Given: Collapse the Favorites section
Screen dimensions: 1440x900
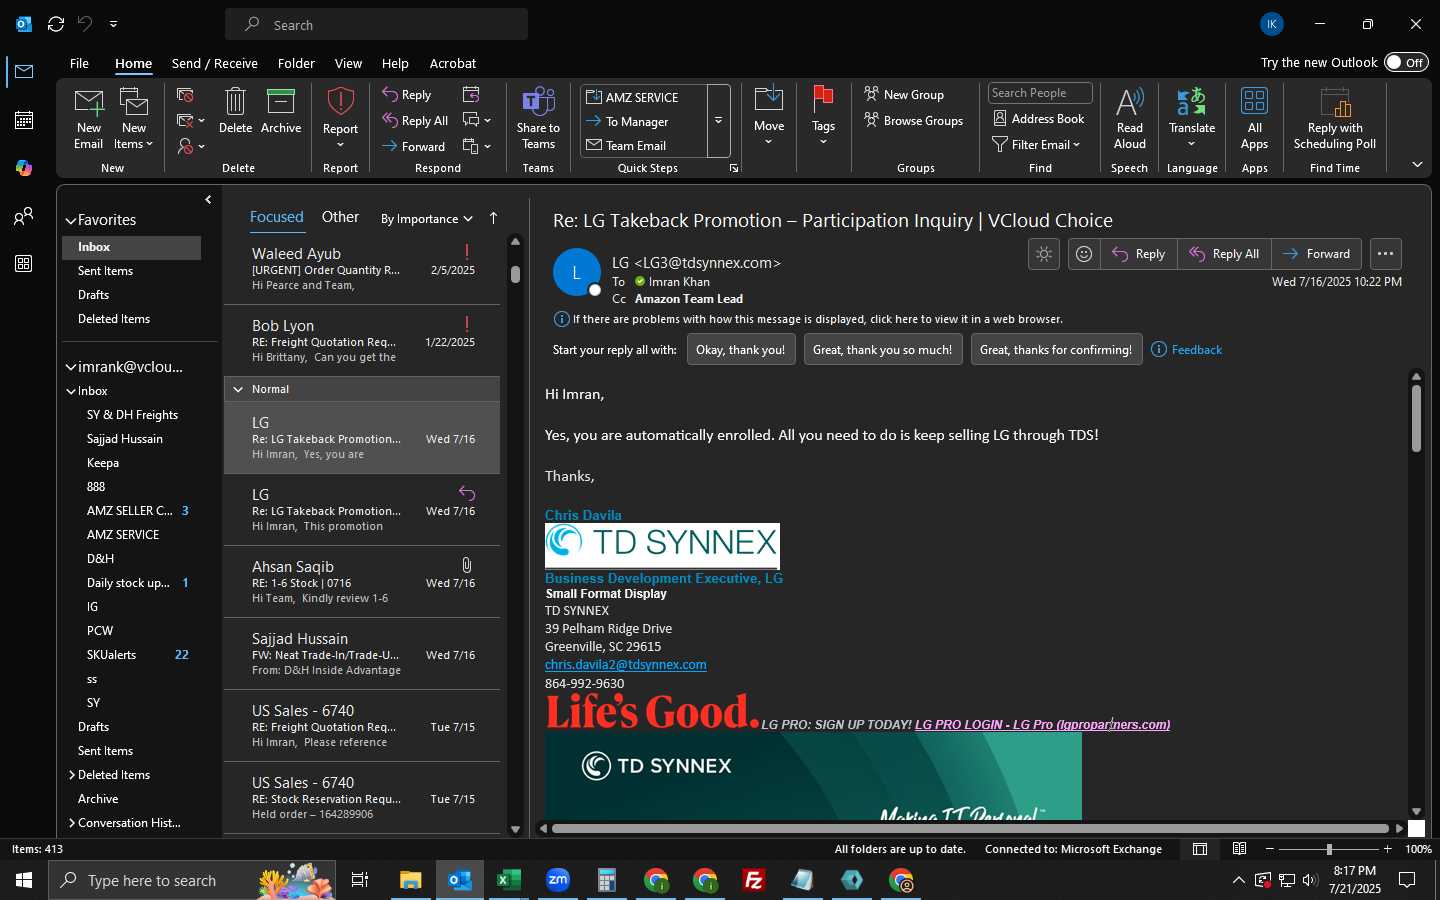Looking at the screenshot, I should click(71, 220).
